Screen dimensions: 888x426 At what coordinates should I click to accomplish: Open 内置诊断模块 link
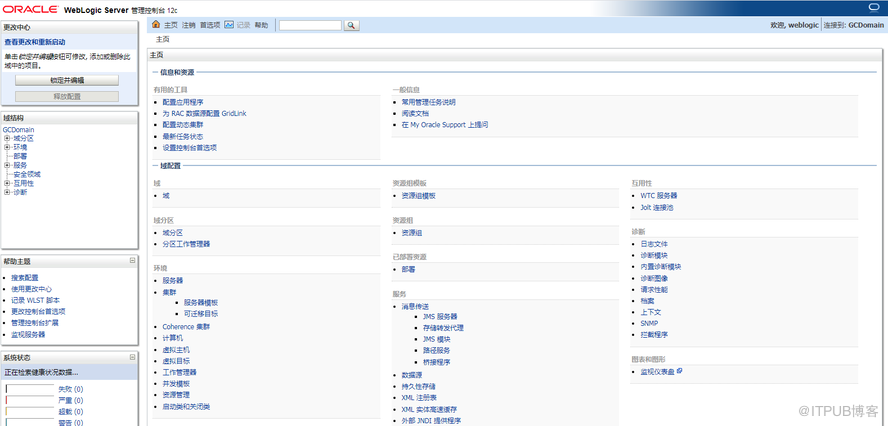pyautogui.click(x=661, y=267)
